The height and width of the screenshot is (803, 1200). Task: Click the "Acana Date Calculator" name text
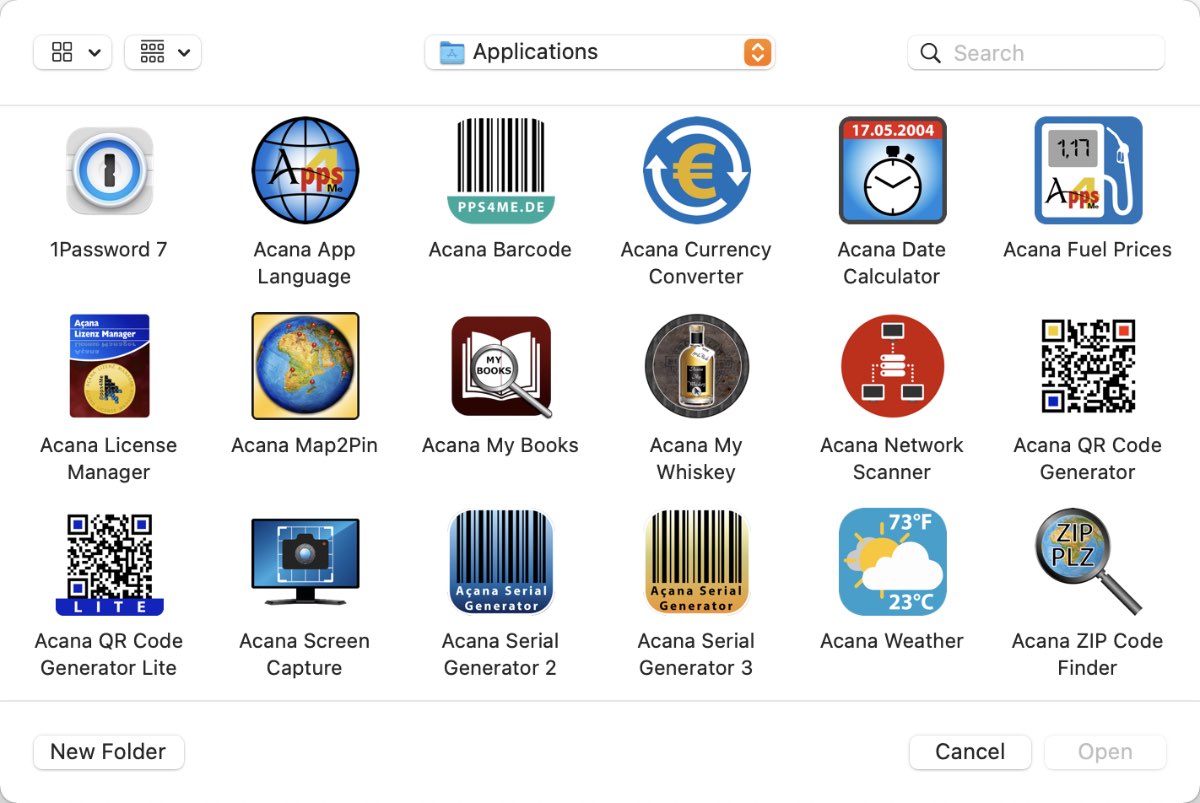[x=892, y=263]
